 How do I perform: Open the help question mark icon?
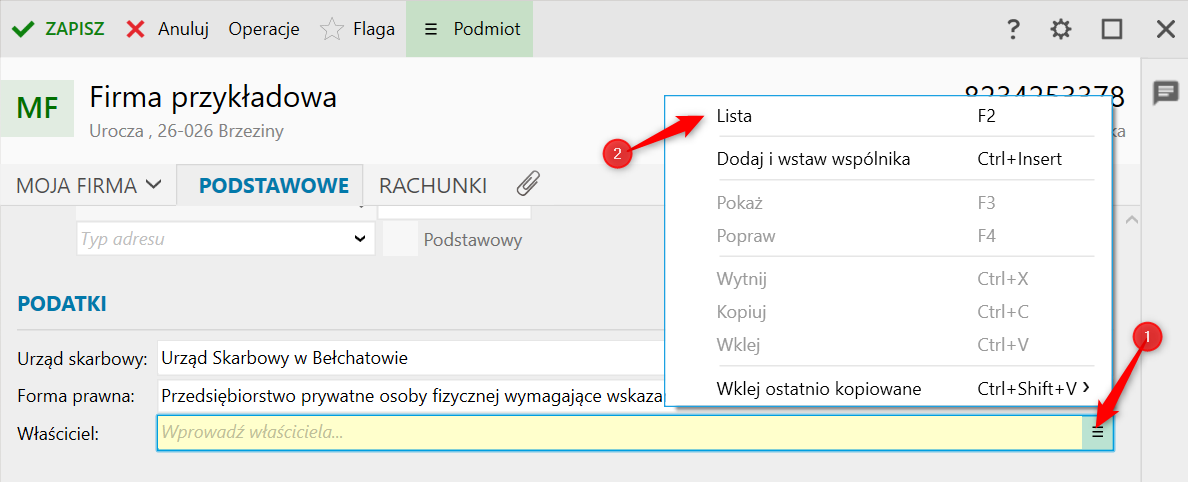tap(1013, 30)
